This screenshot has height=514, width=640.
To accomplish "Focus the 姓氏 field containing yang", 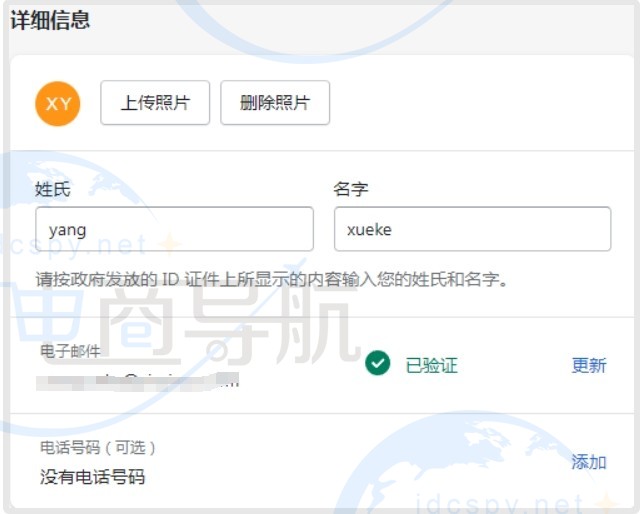I will point(174,229).
